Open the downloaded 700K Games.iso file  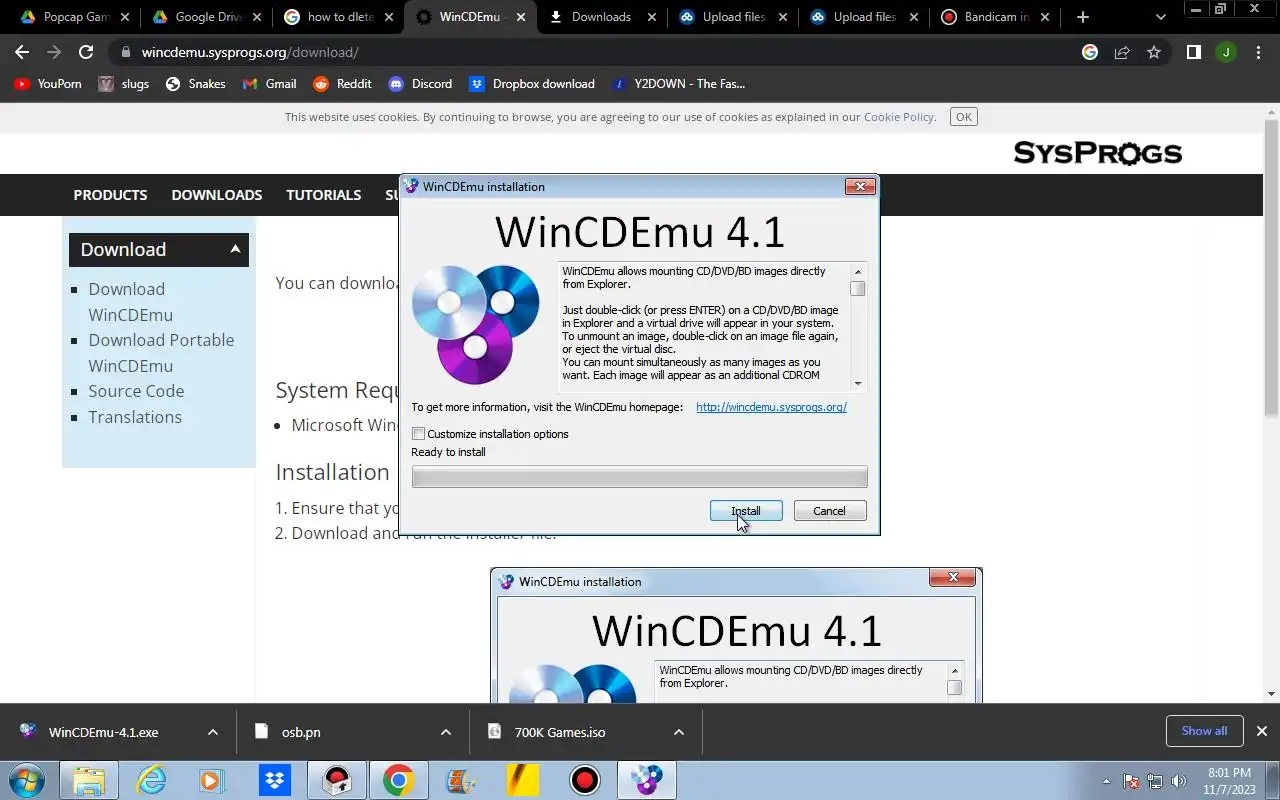[x=560, y=732]
